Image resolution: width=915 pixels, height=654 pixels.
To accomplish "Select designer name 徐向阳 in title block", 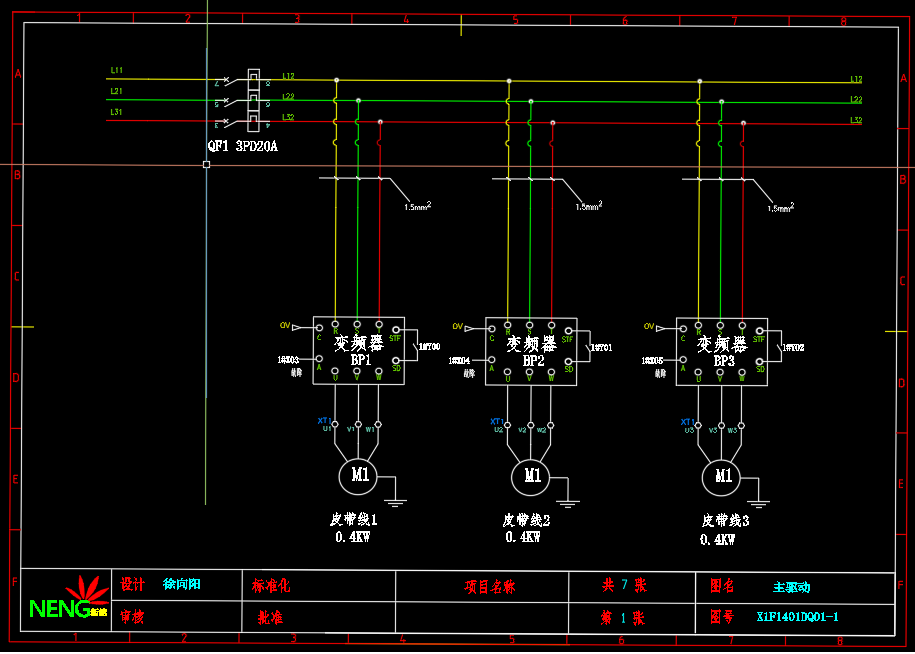I will point(182,584).
